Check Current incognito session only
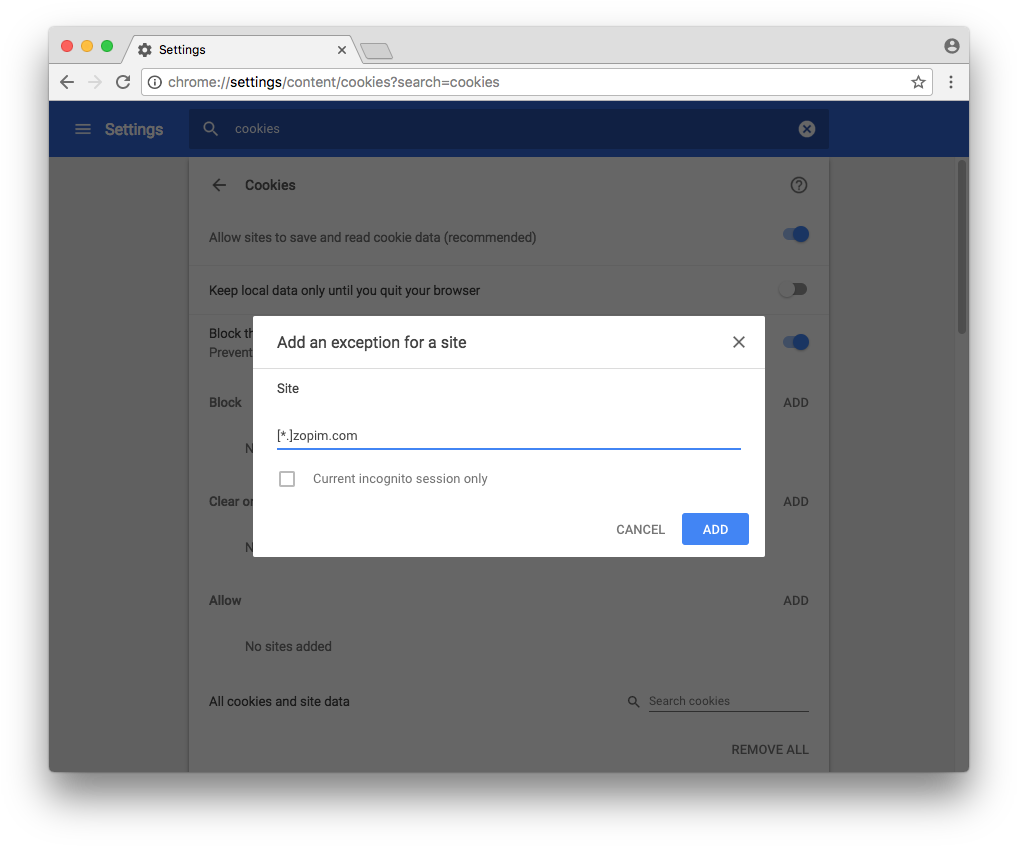1017x846 pixels. coord(287,479)
